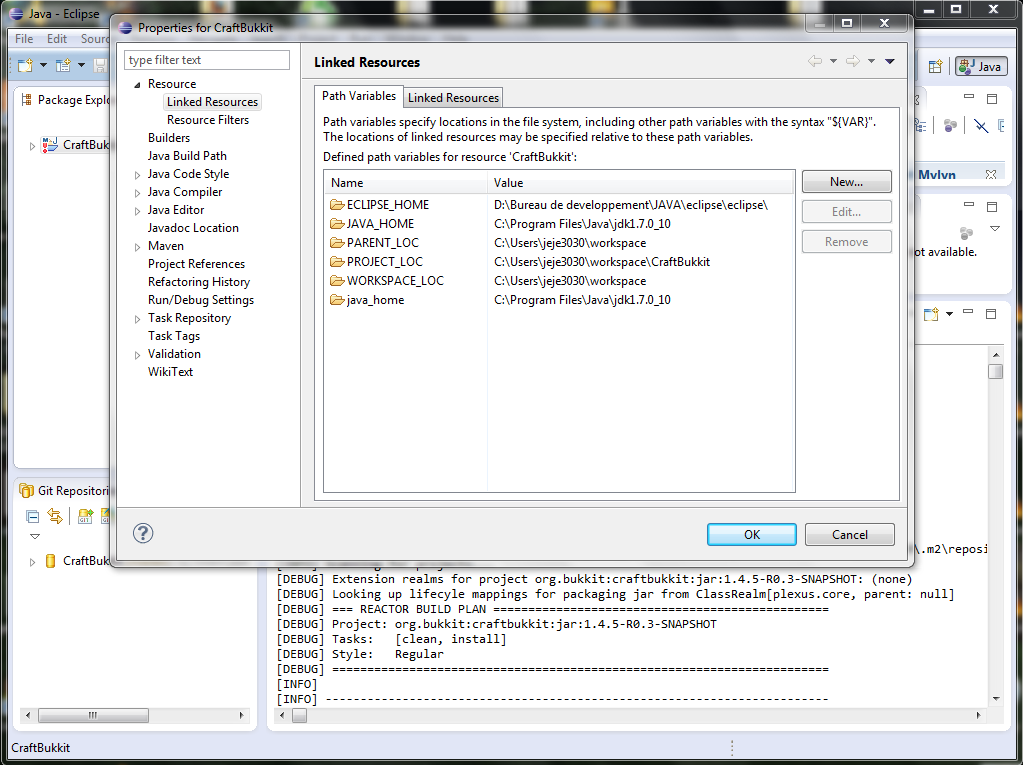Open the dialog's view menu dropdown arrow
Image resolution: width=1023 pixels, height=765 pixels.
pos(890,62)
